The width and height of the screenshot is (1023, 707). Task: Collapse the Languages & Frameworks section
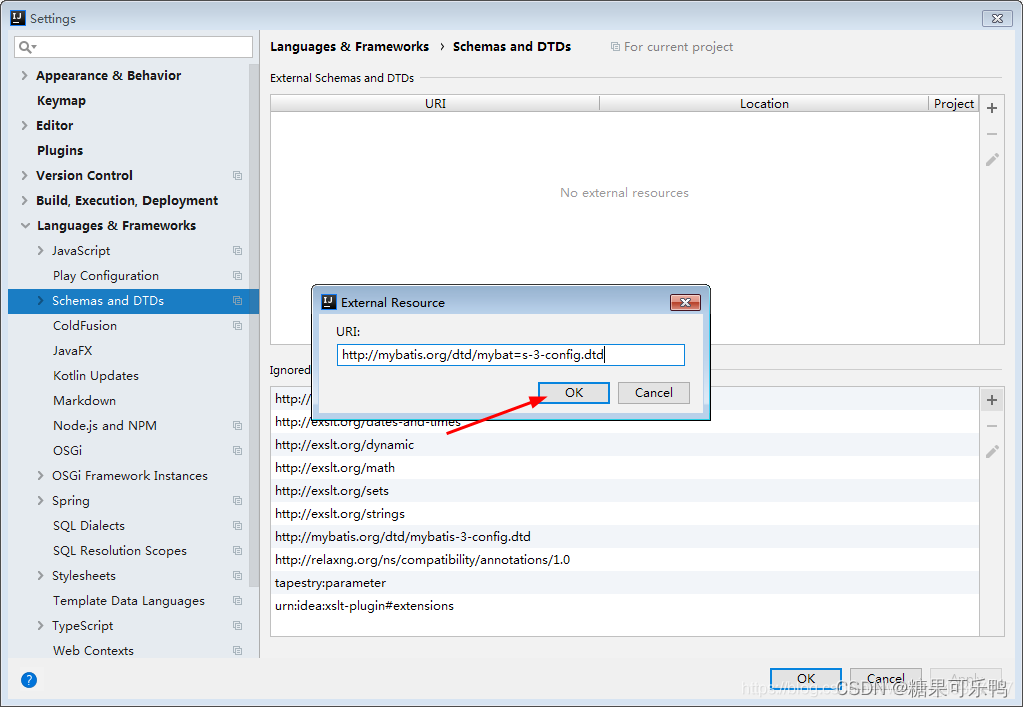point(24,225)
